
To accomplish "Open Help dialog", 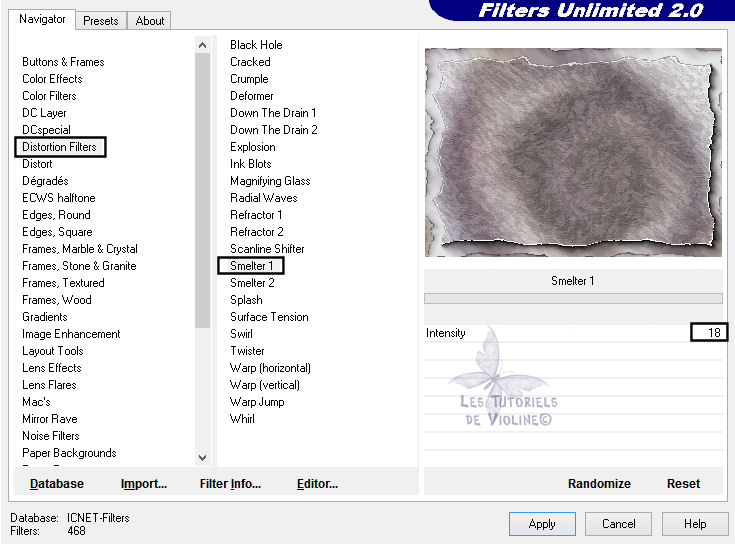I will [x=695, y=524].
